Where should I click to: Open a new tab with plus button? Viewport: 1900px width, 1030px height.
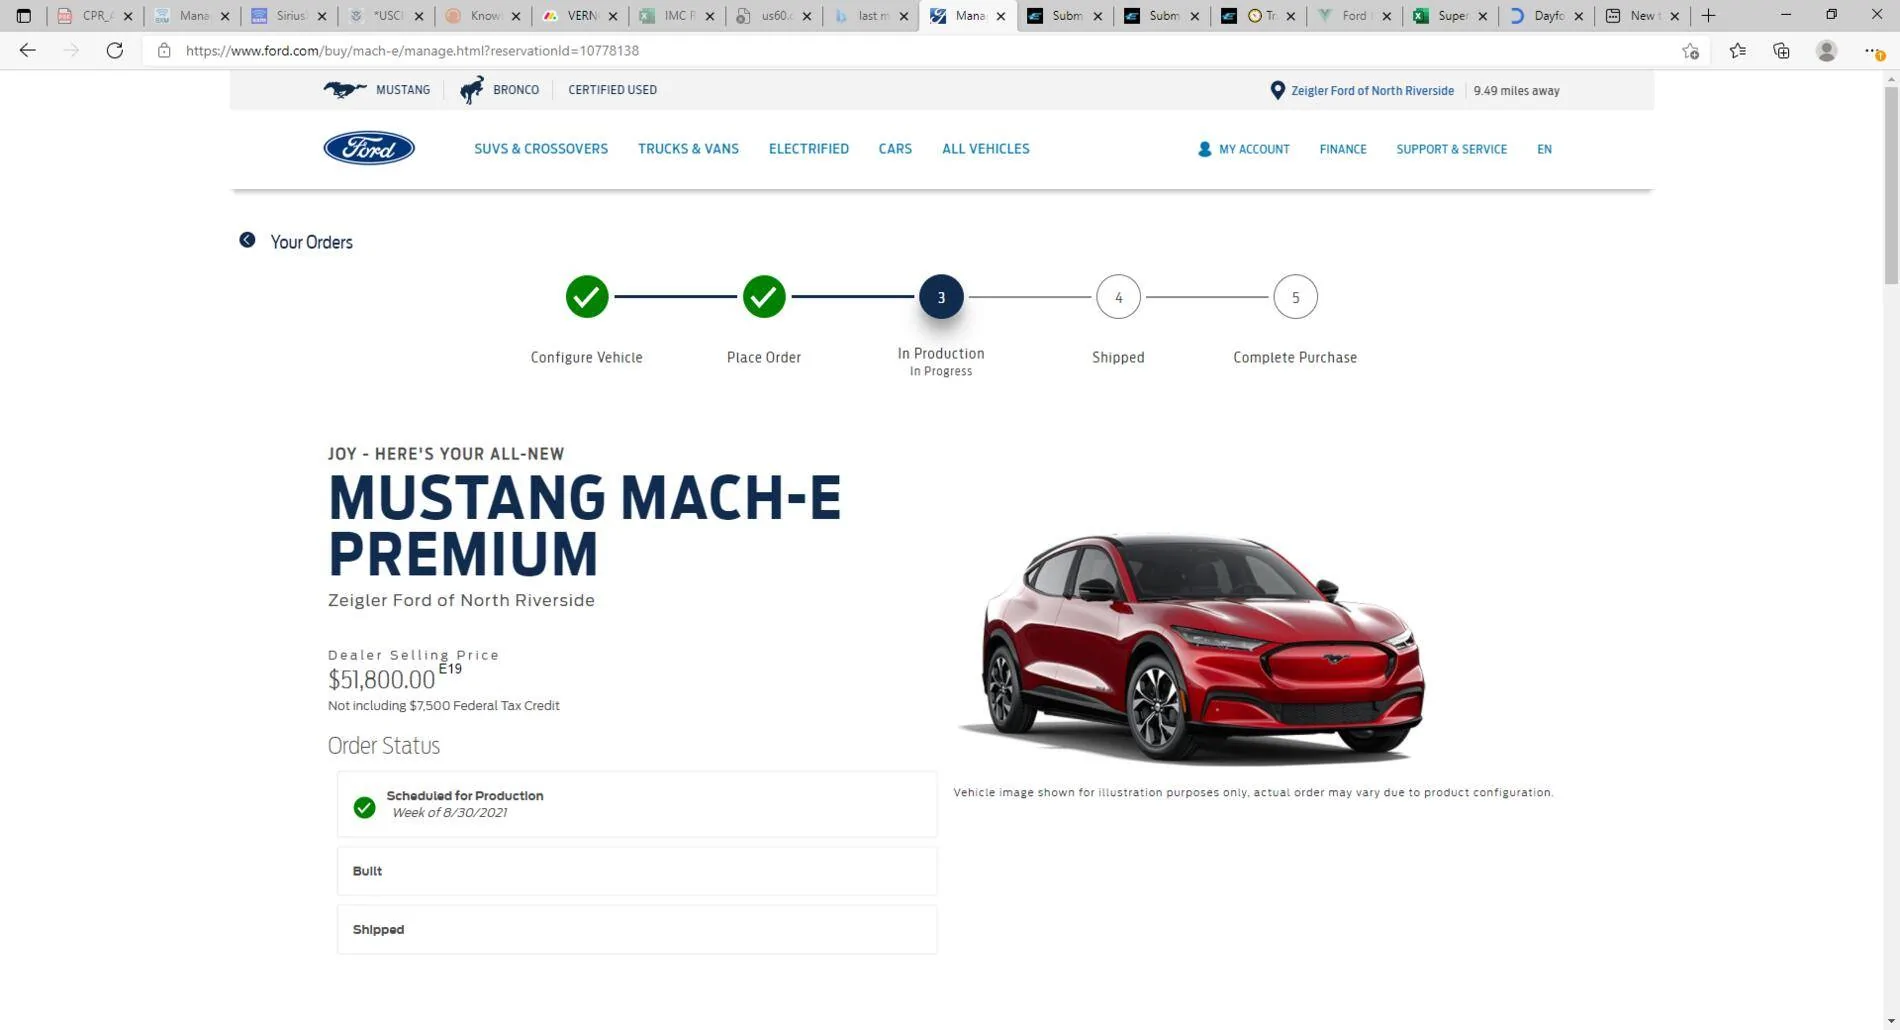[x=1708, y=16]
